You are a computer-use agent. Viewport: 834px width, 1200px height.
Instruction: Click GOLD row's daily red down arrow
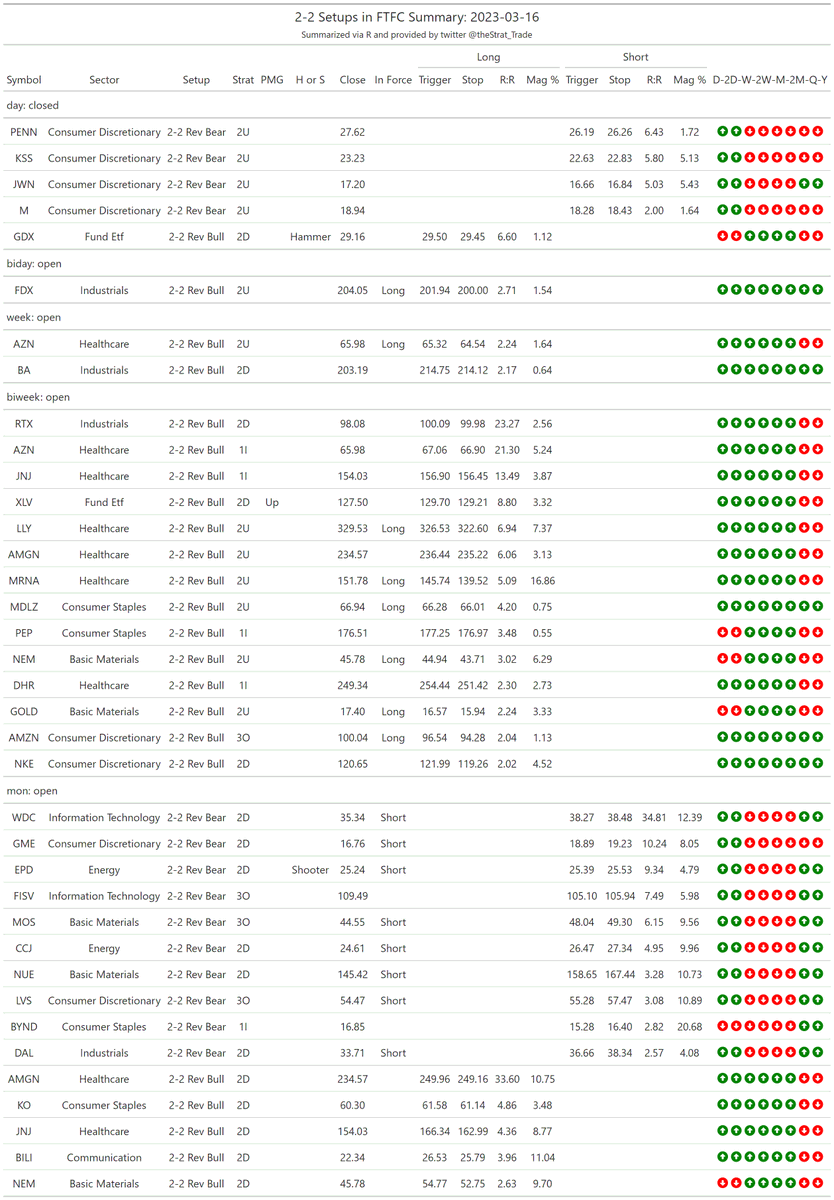722,712
